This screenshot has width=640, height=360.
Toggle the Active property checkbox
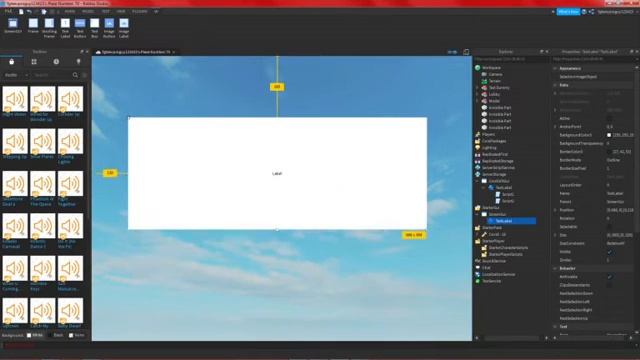pyautogui.click(x=609, y=118)
